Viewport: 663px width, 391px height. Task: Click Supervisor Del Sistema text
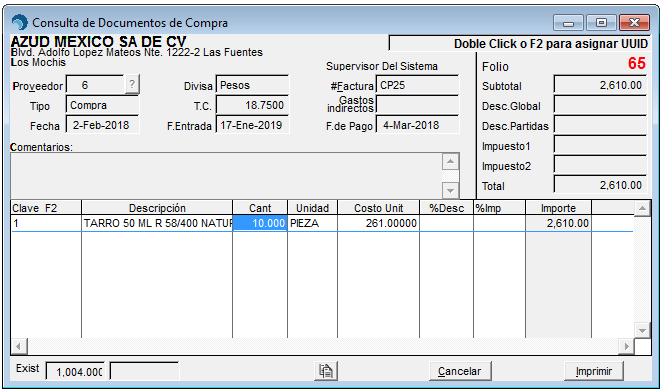click(381, 66)
